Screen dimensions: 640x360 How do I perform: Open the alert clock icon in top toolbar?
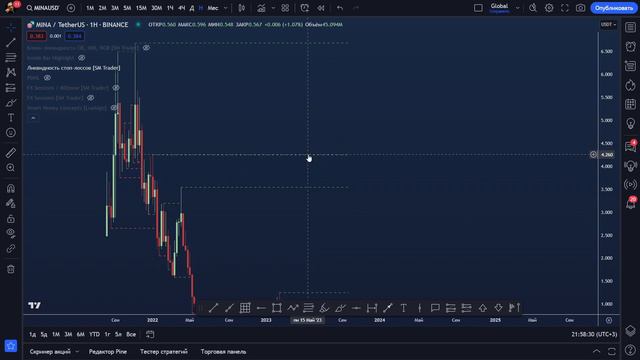tap(304, 8)
